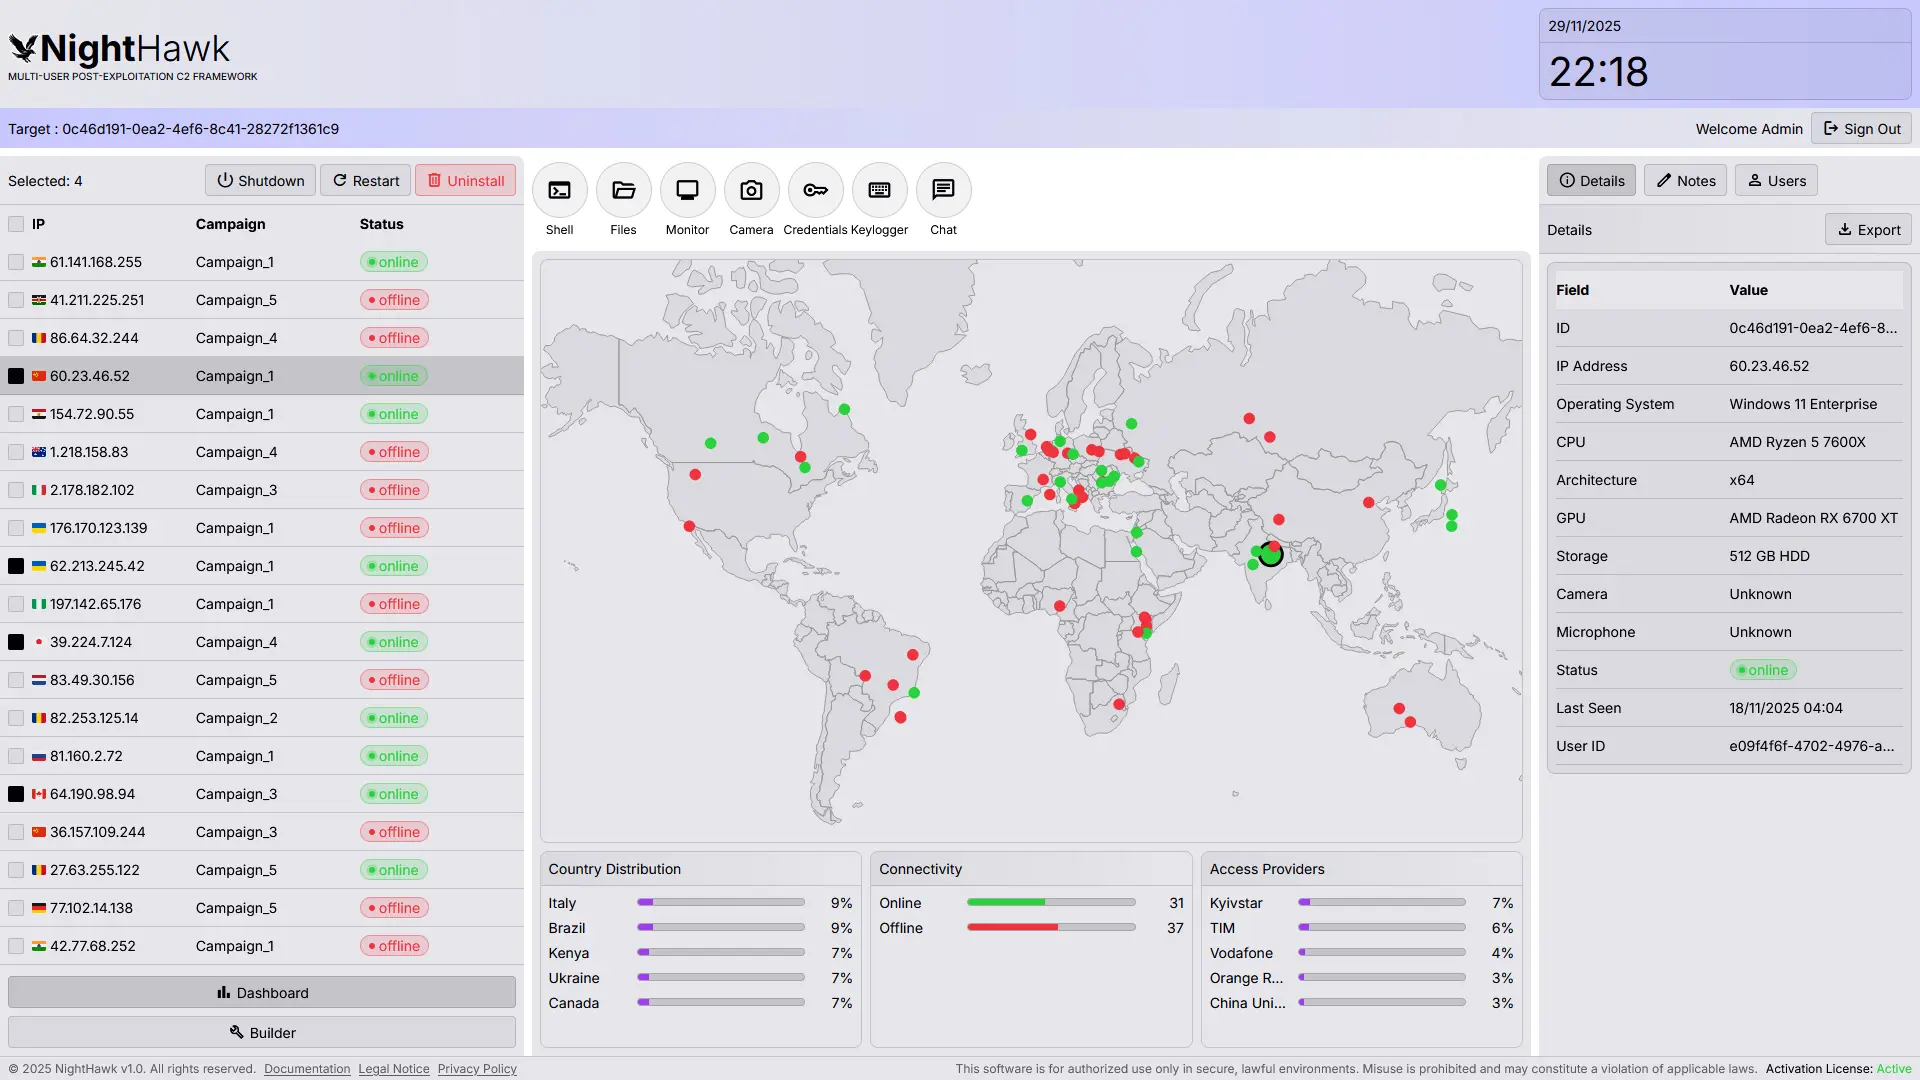Click the Online connectivity progress bar

pos(1050,903)
